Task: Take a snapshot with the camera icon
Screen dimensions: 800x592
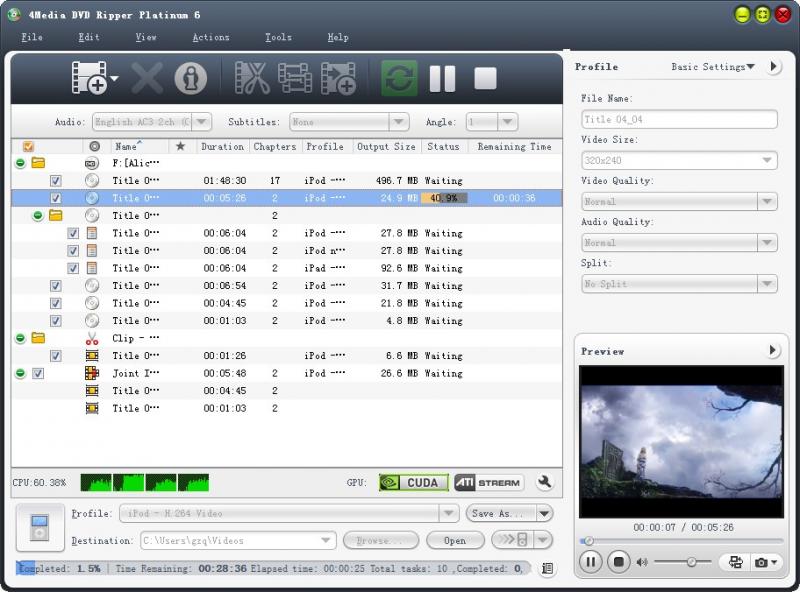Action: (762, 562)
